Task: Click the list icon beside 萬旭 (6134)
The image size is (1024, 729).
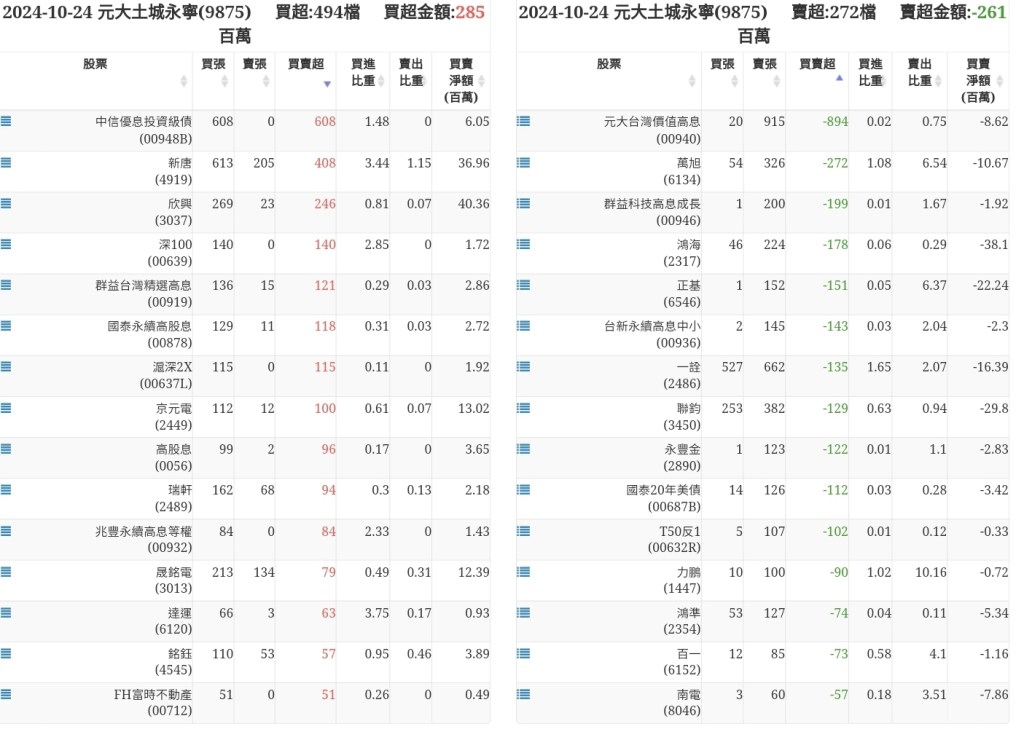Action: (523, 162)
